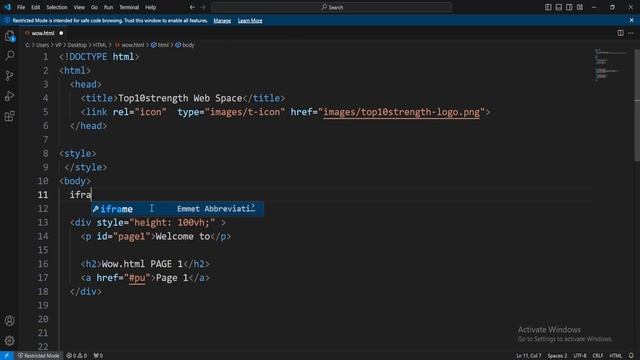Open the Manage gear settings icon
This screenshot has width=640, height=360.
9,340
